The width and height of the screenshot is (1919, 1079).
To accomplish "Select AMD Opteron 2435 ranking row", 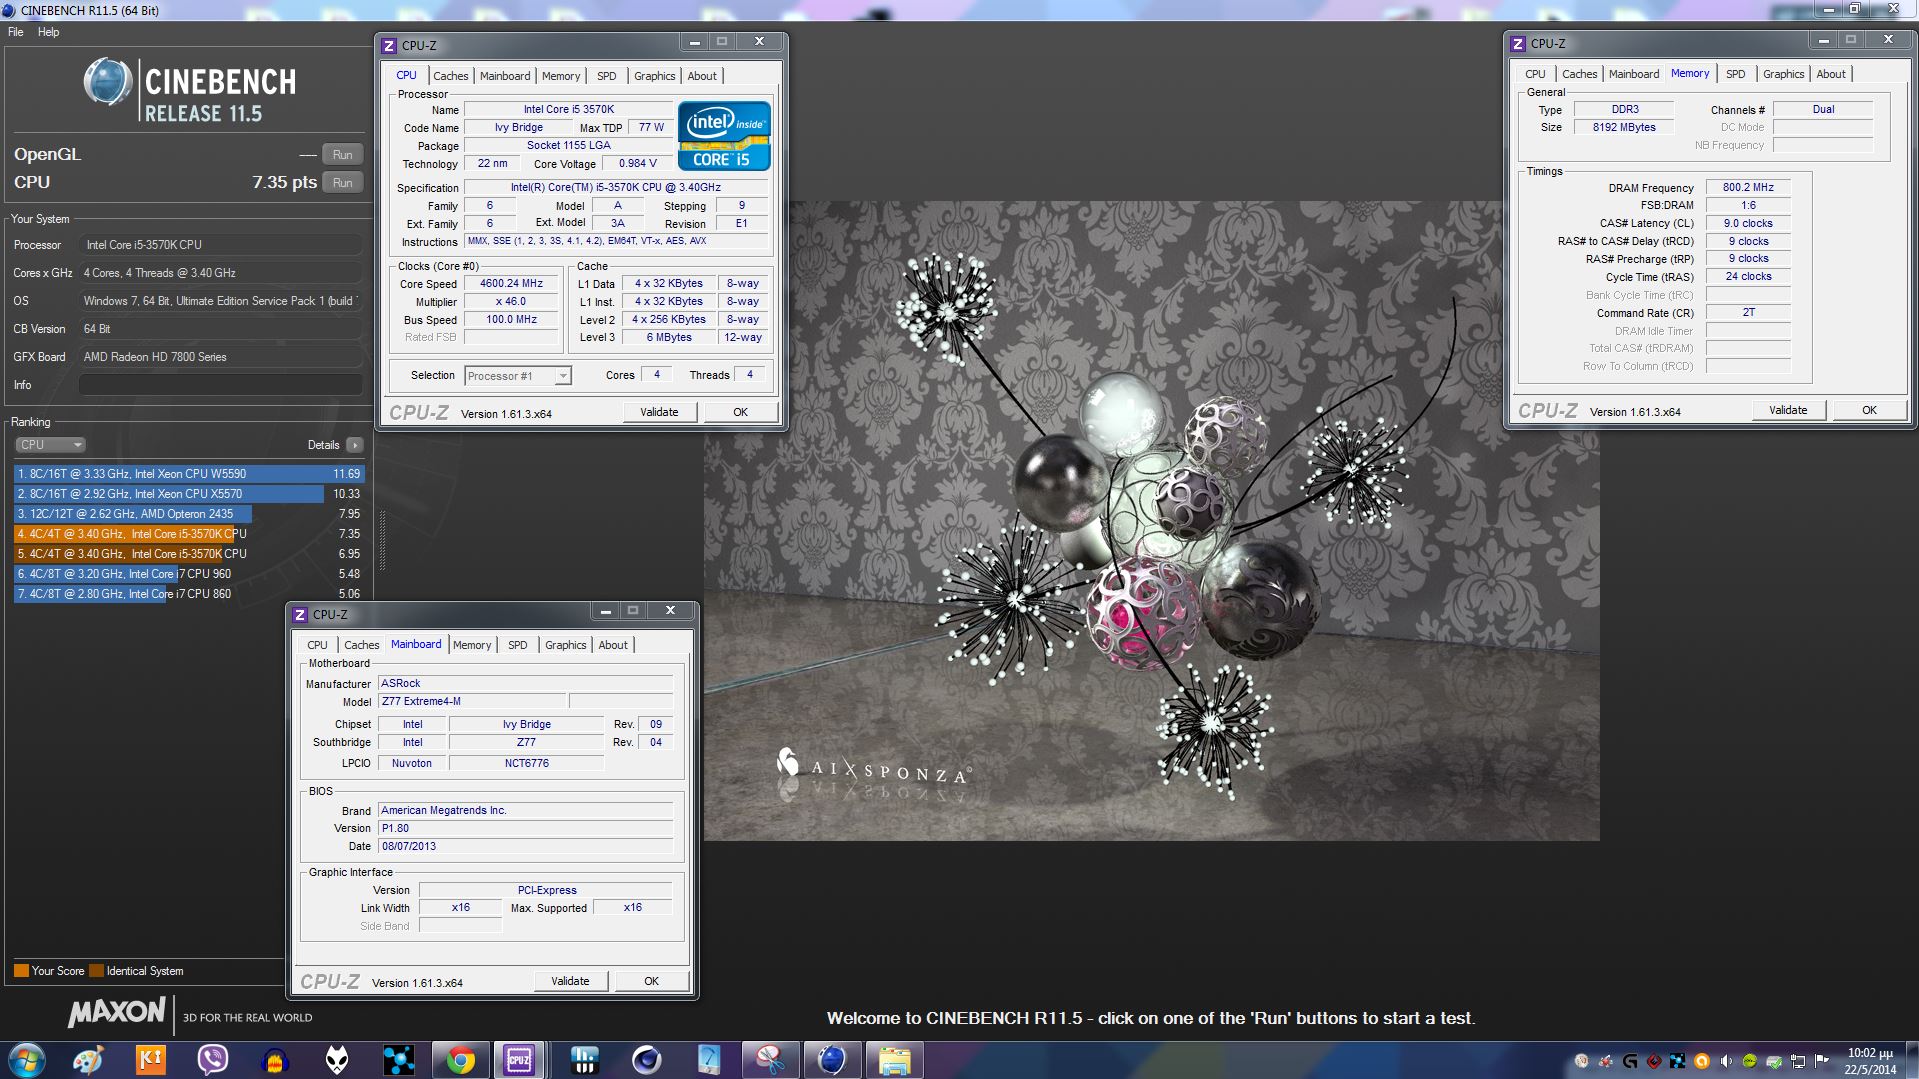I will [x=189, y=514].
